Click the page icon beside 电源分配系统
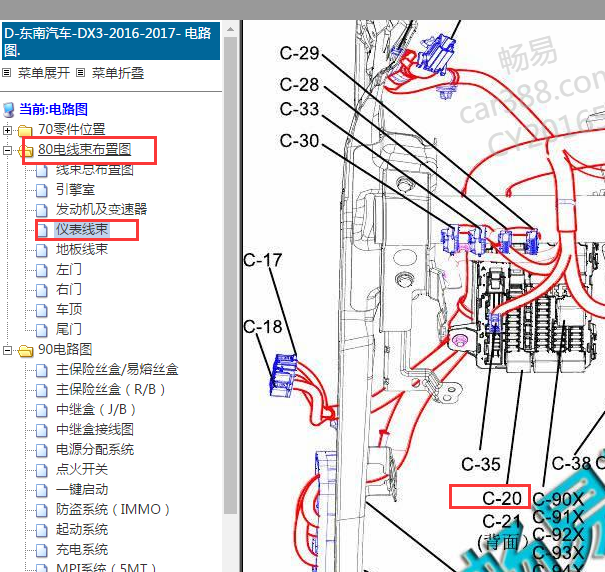This screenshot has width=605, height=572. 42,450
